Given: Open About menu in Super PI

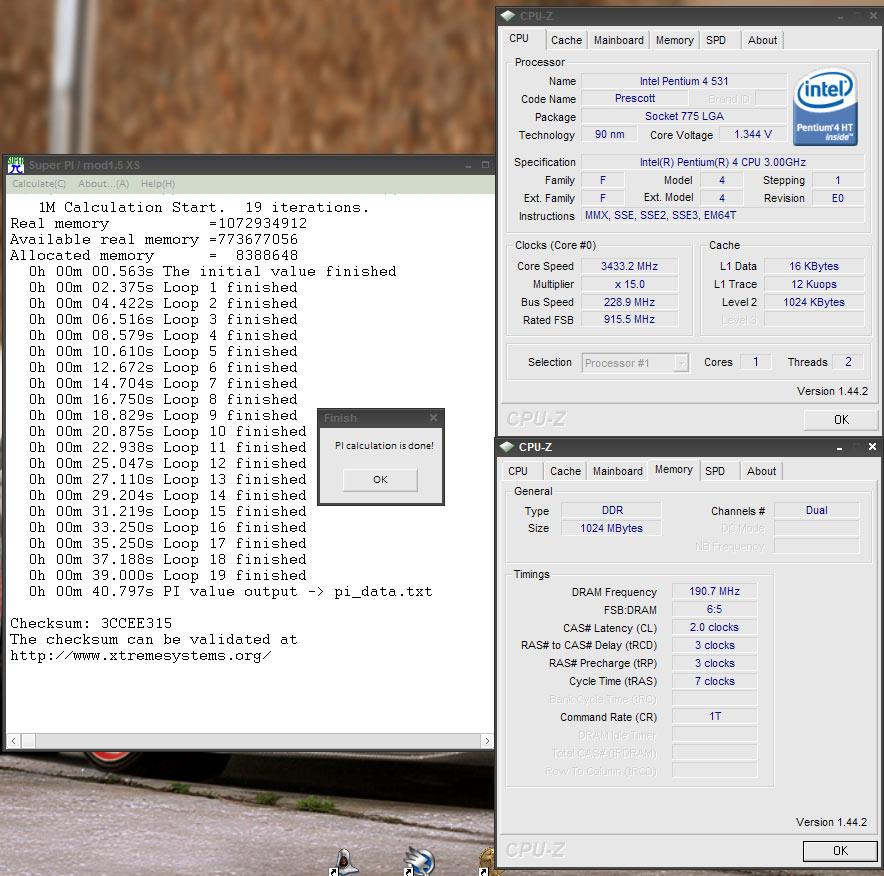Looking at the screenshot, I should [103, 184].
